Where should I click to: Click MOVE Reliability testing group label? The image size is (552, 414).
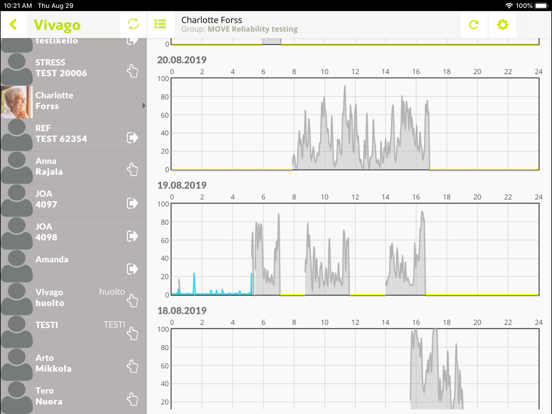pyautogui.click(x=252, y=29)
